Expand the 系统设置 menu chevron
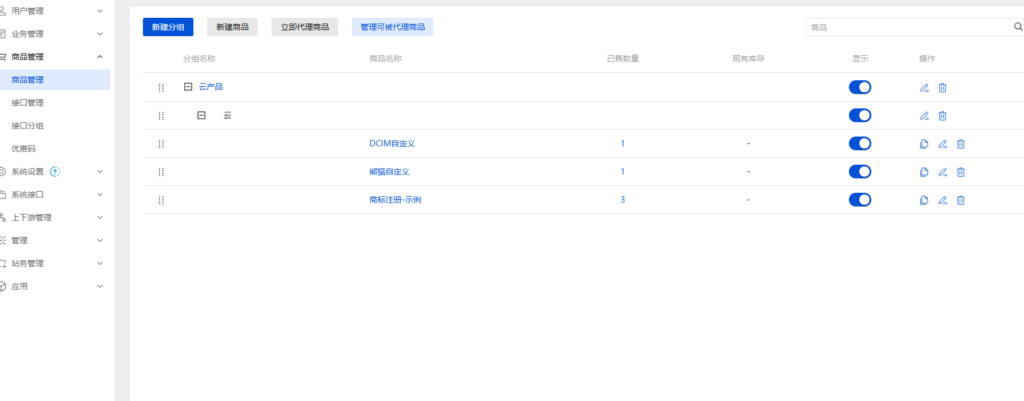This screenshot has width=1024, height=401. point(100,172)
